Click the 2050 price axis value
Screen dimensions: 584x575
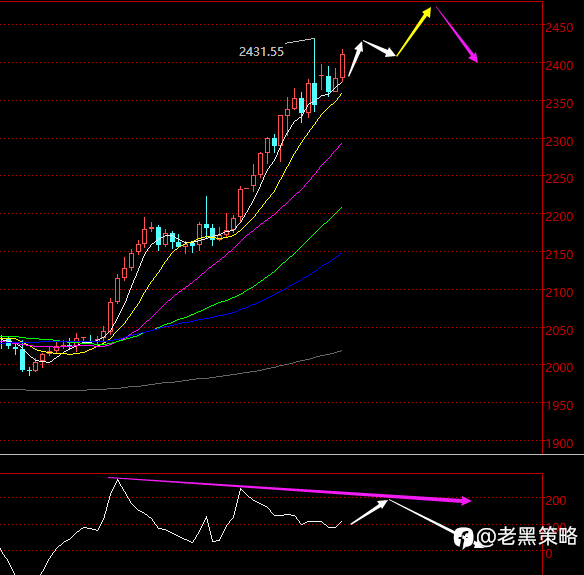[559, 331]
